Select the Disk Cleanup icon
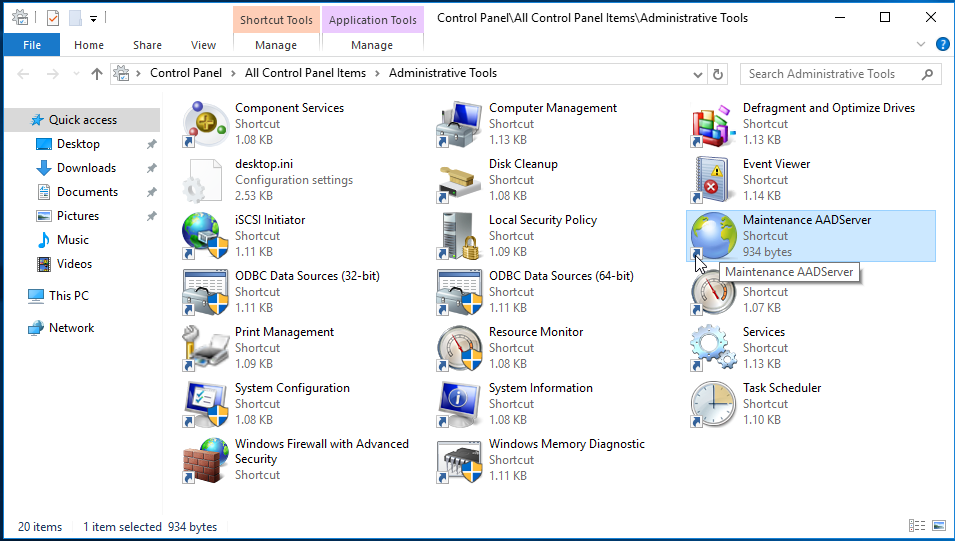 (460, 180)
